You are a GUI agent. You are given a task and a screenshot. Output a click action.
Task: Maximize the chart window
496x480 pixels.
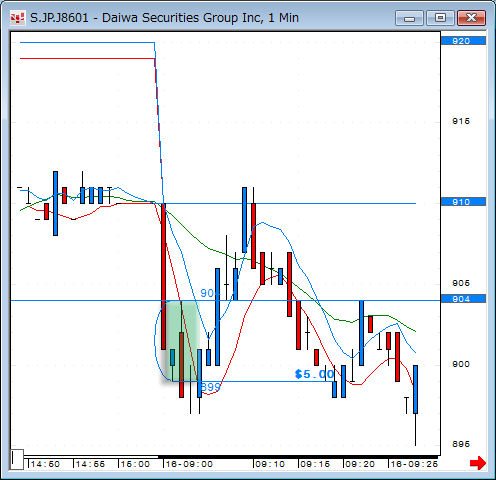[x=440, y=18]
